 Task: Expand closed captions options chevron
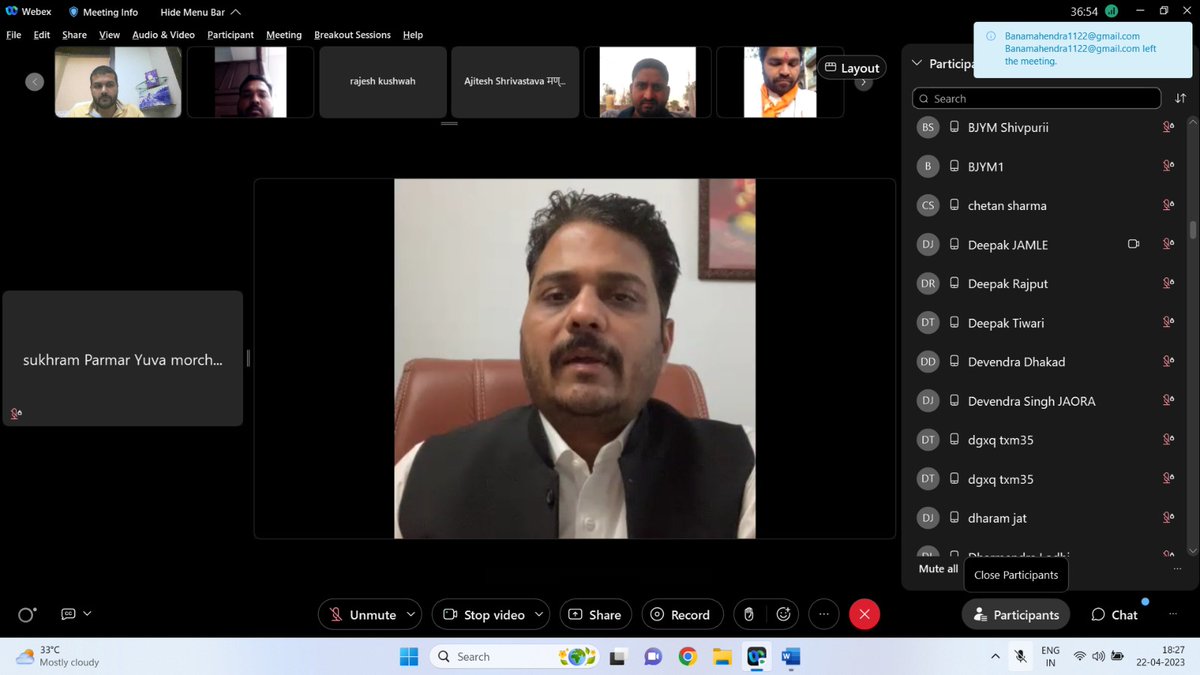(87, 614)
